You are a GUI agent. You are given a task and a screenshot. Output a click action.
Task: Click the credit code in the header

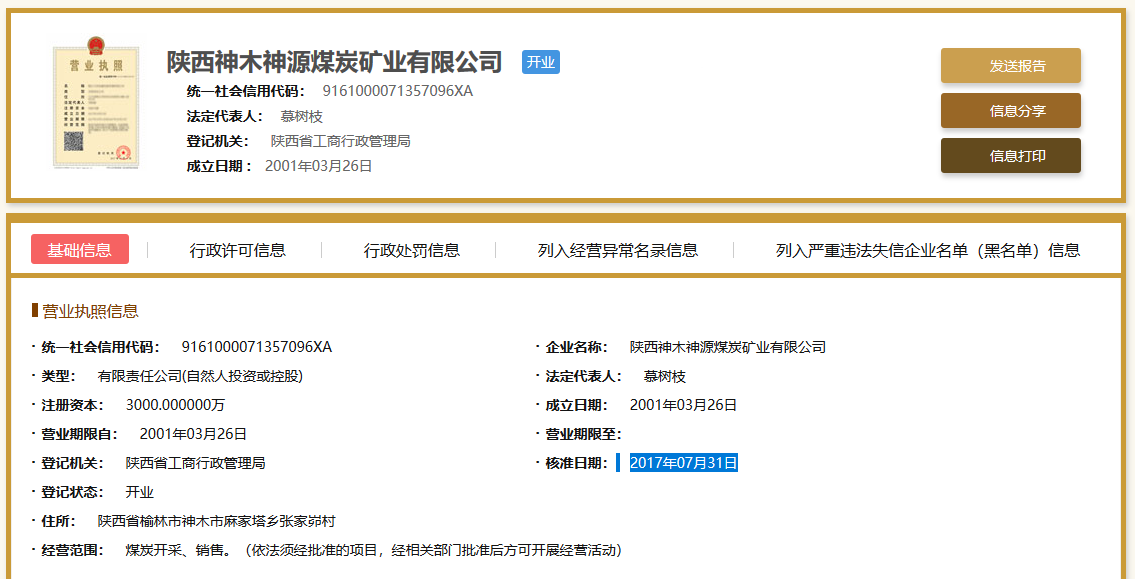397,91
